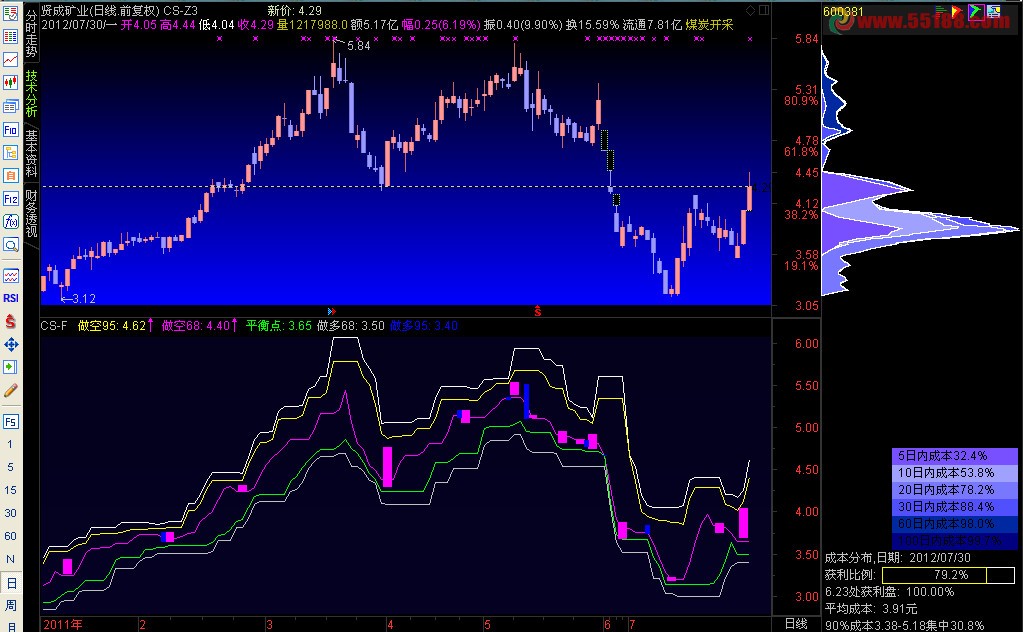
Task: Click the F12 icon in left toolbar
Action: click(x=10, y=198)
